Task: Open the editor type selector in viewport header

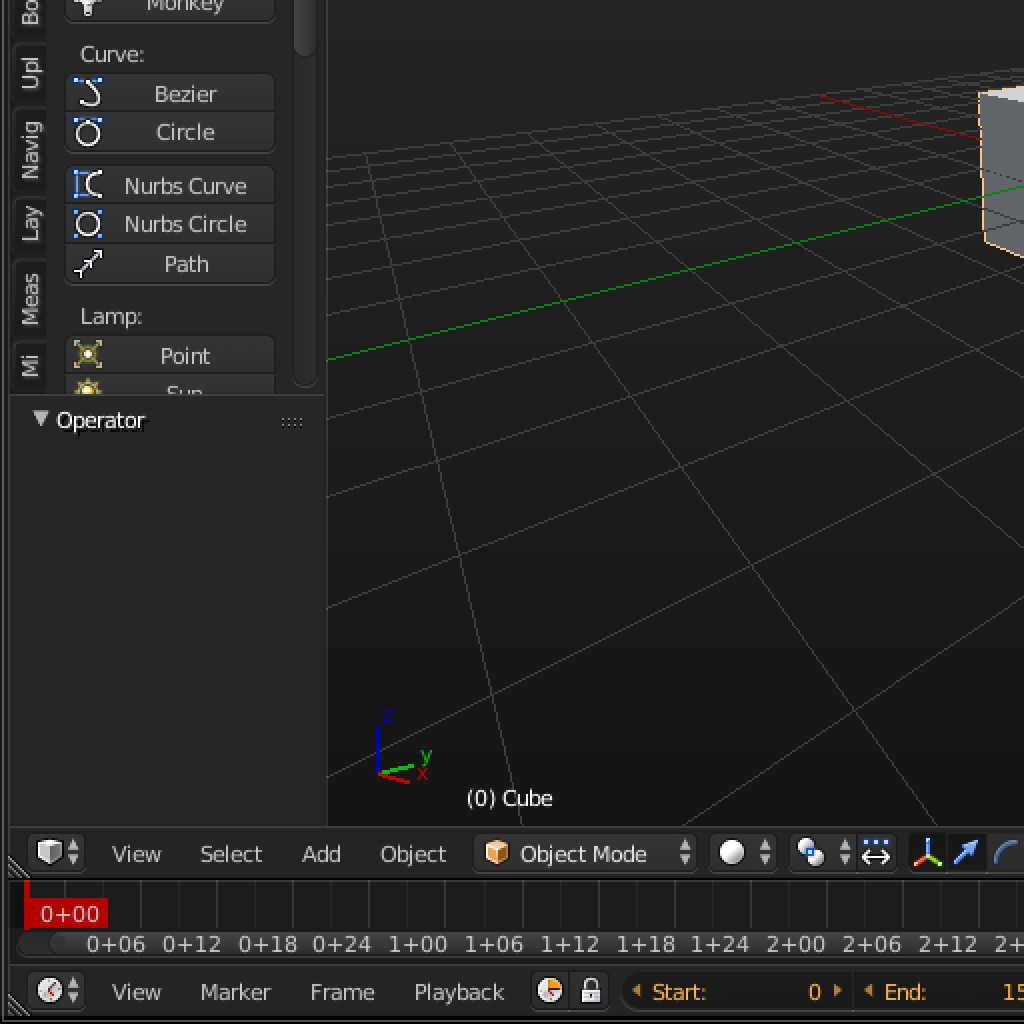Action: [56, 852]
